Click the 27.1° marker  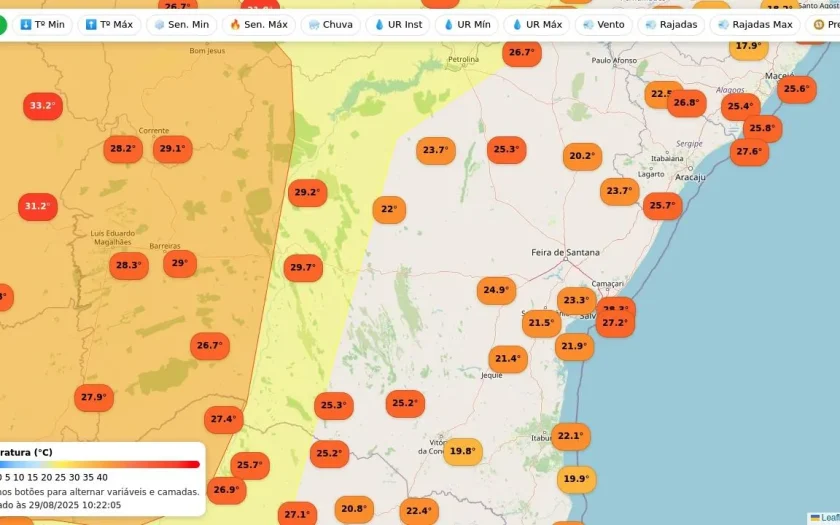(x=297, y=514)
